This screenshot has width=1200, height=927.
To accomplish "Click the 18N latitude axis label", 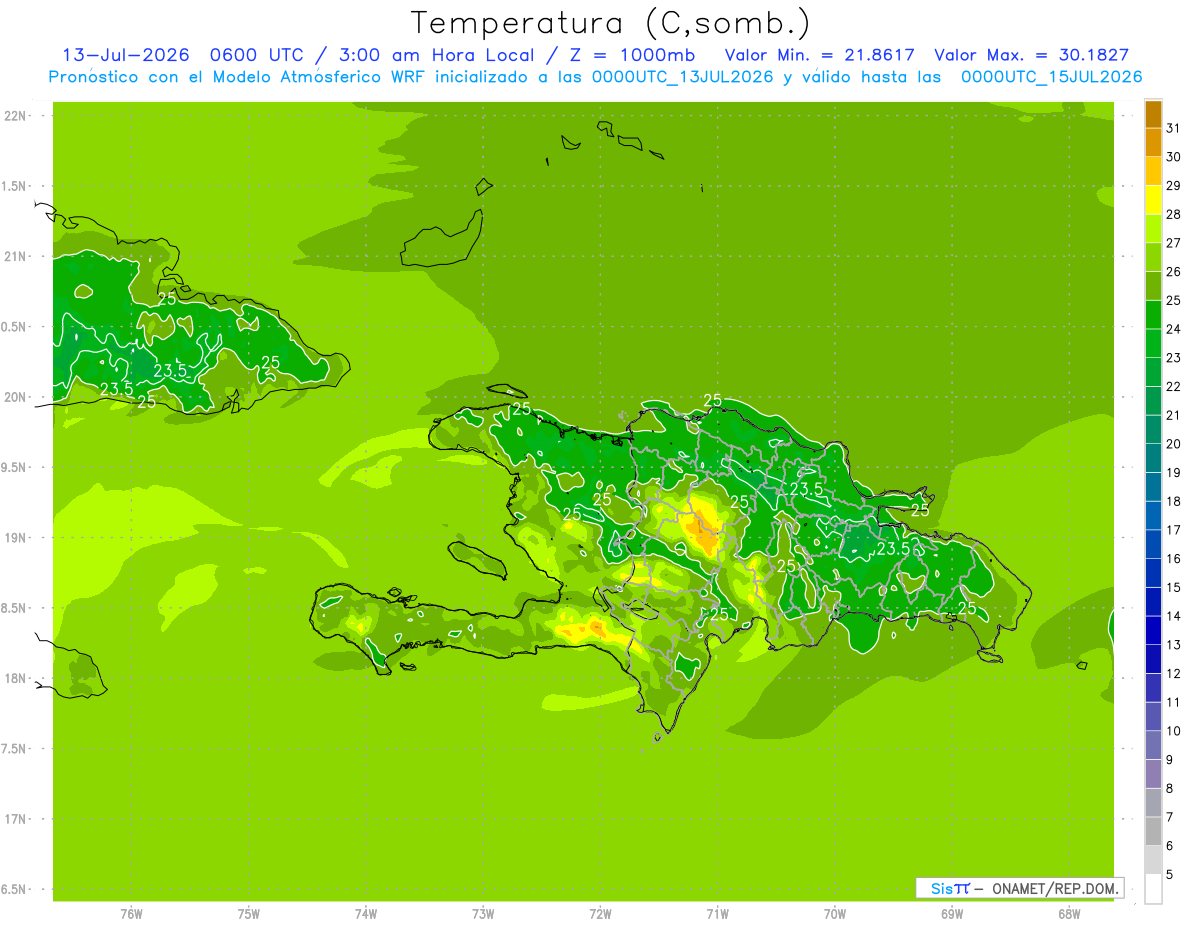I will [x=14, y=678].
